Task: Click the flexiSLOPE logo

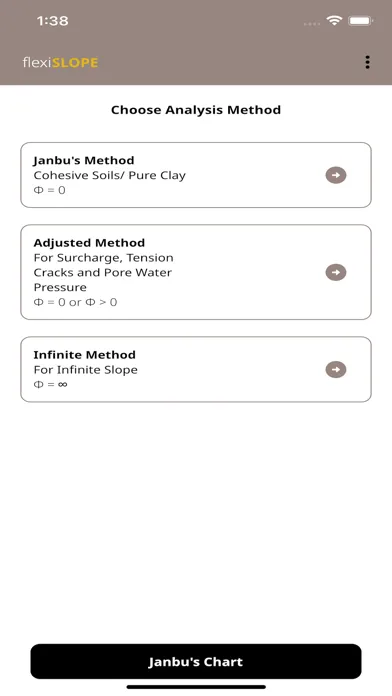Action: [x=60, y=63]
